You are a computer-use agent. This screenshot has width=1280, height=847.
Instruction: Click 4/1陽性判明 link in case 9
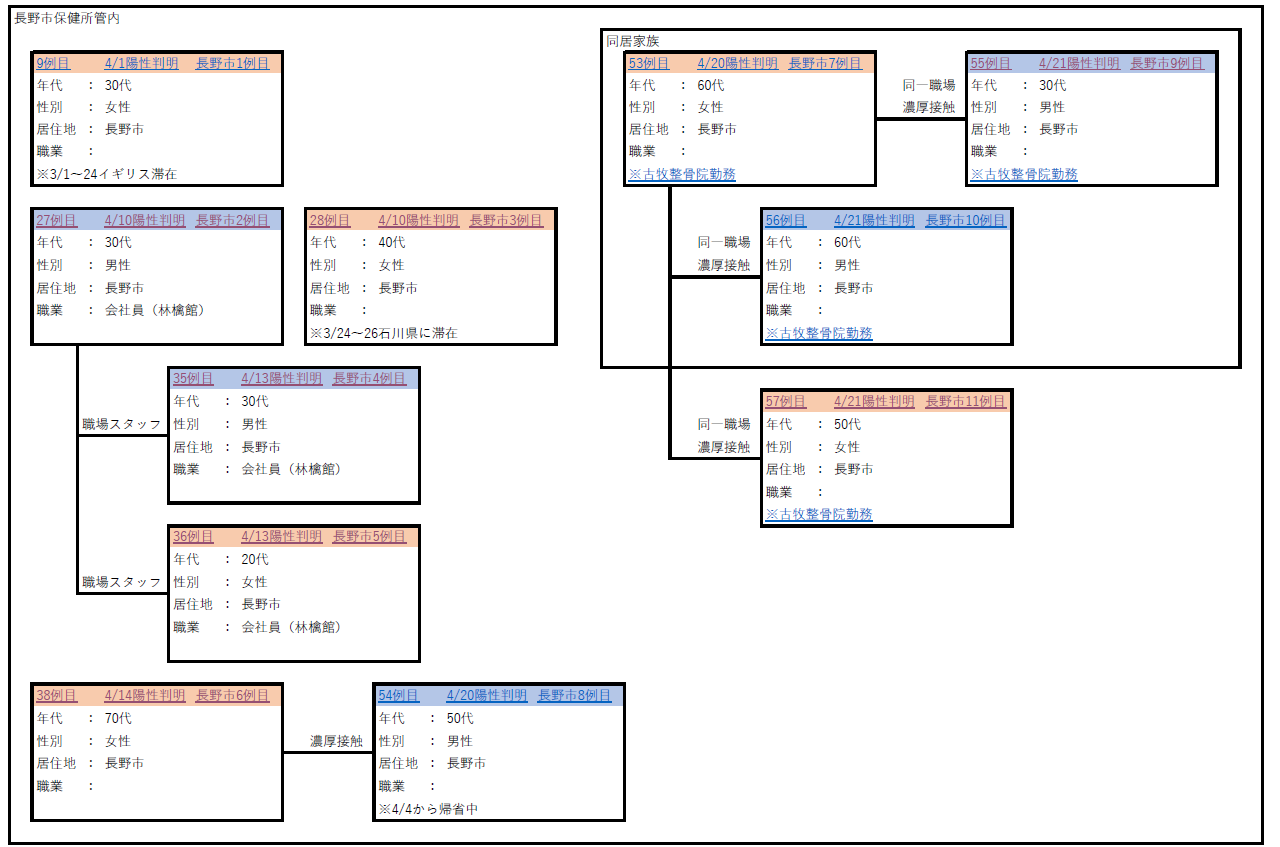tap(141, 63)
